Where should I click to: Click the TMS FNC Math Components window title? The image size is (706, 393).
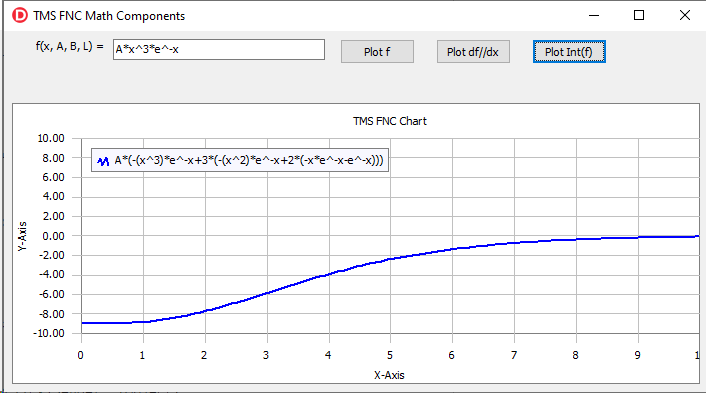tap(109, 16)
